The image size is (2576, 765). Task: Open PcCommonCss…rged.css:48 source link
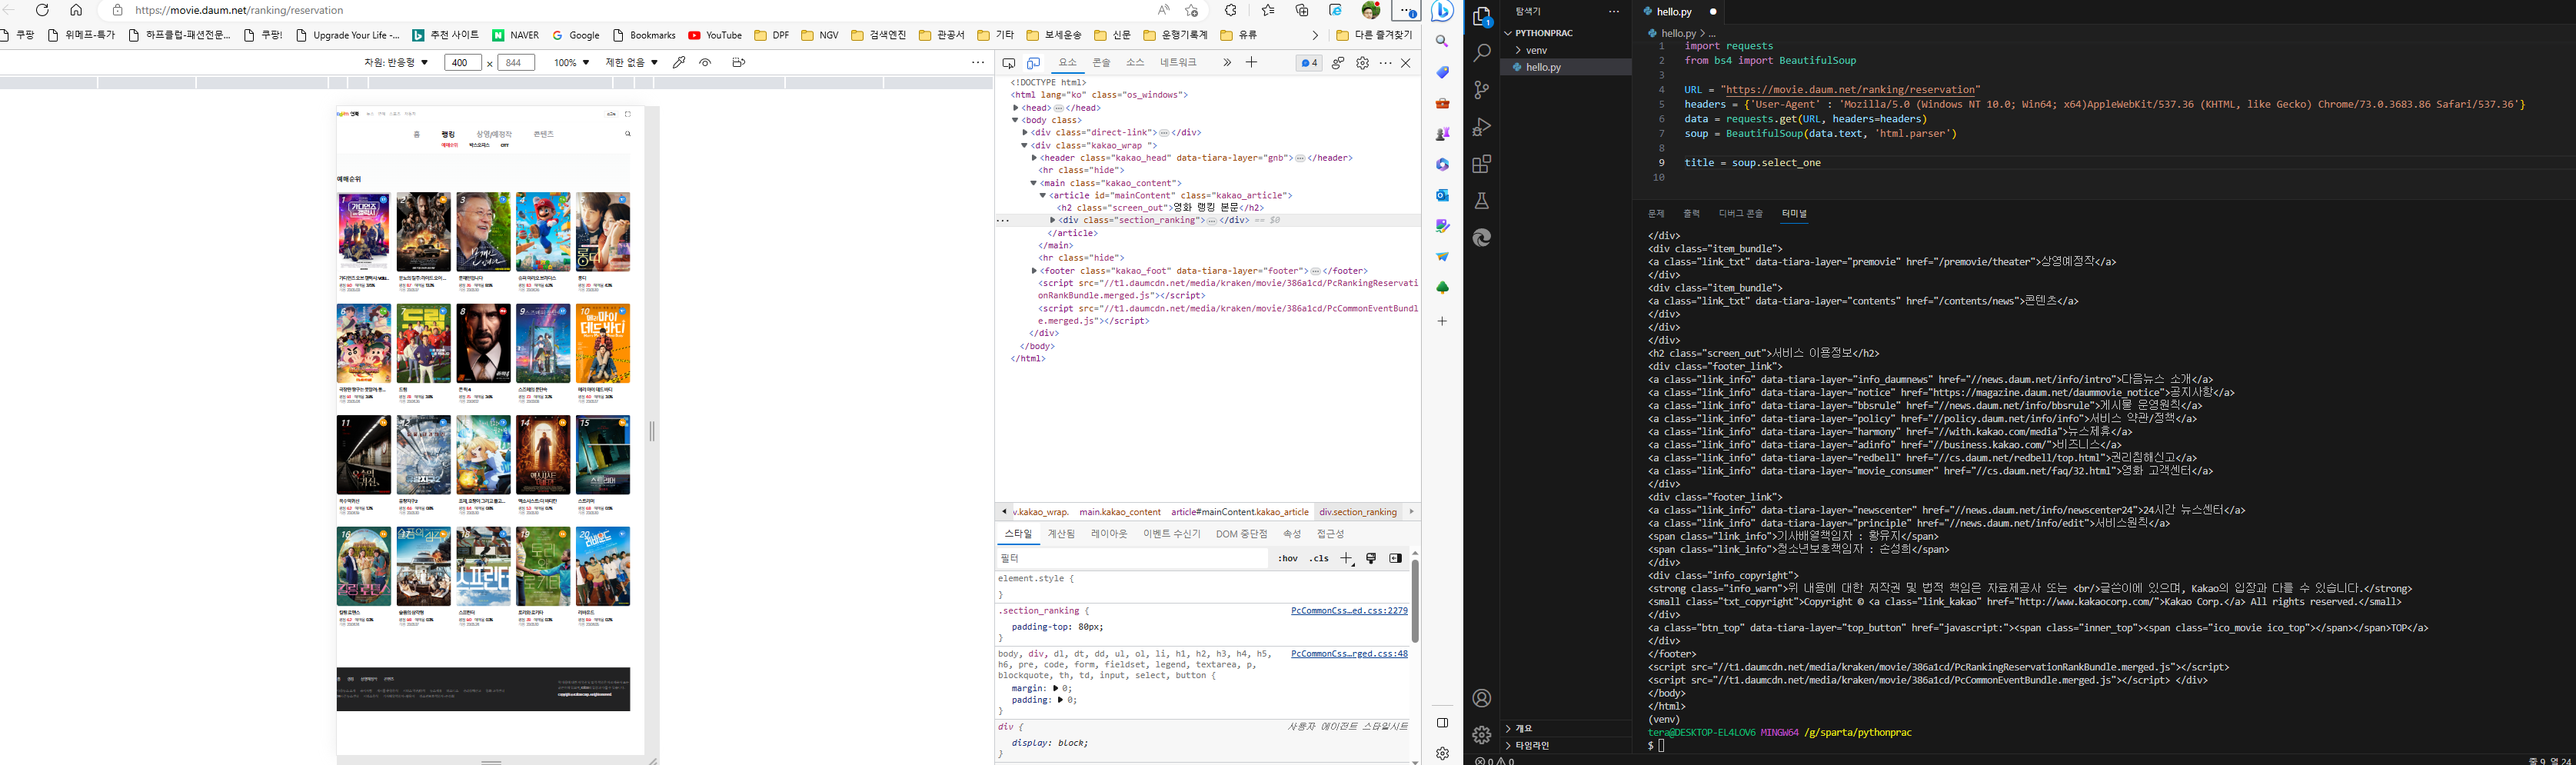point(1349,654)
